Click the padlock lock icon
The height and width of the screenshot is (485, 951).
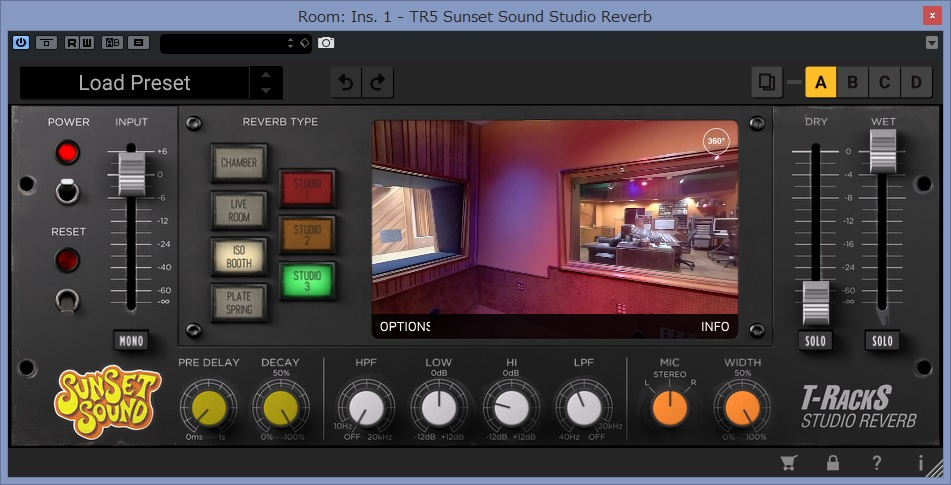point(832,463)
